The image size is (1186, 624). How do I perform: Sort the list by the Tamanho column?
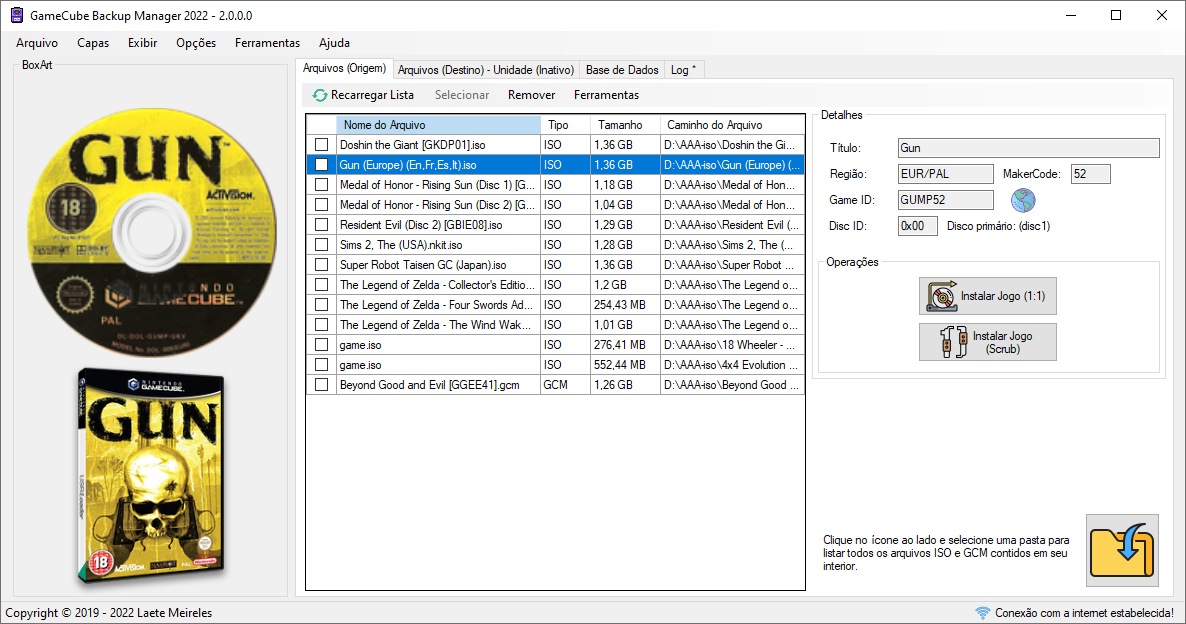pos(620,124)
